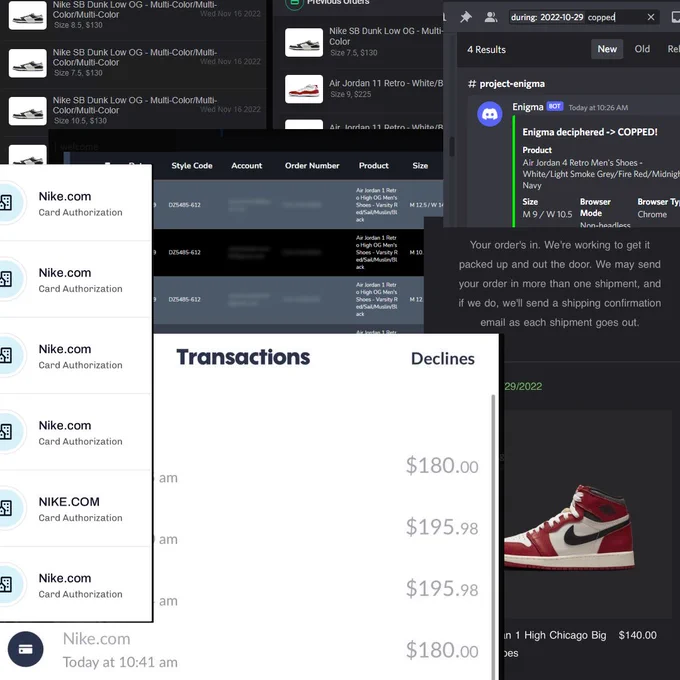Screen dimensions: 680x680
Task: Clear the Discord search with the X icon
Action: 651,17
